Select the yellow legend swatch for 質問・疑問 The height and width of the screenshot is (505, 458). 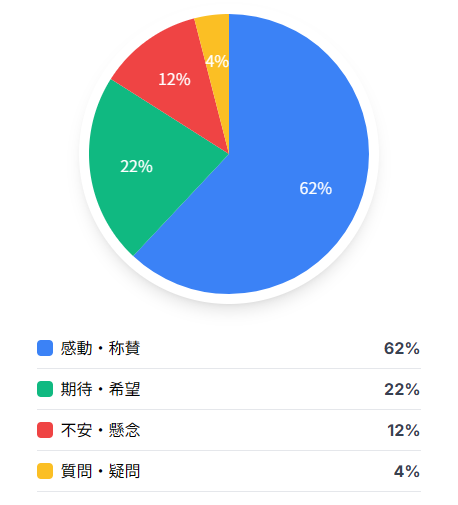45,471
